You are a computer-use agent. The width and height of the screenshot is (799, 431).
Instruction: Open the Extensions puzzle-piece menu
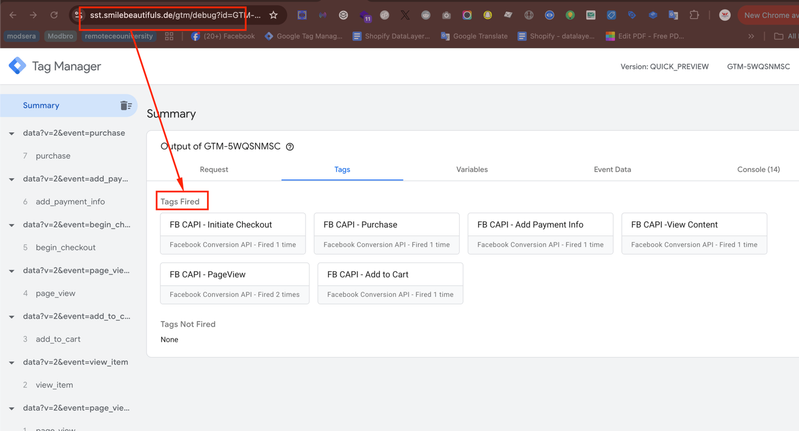pyautogui.click(x=694, y=15)
